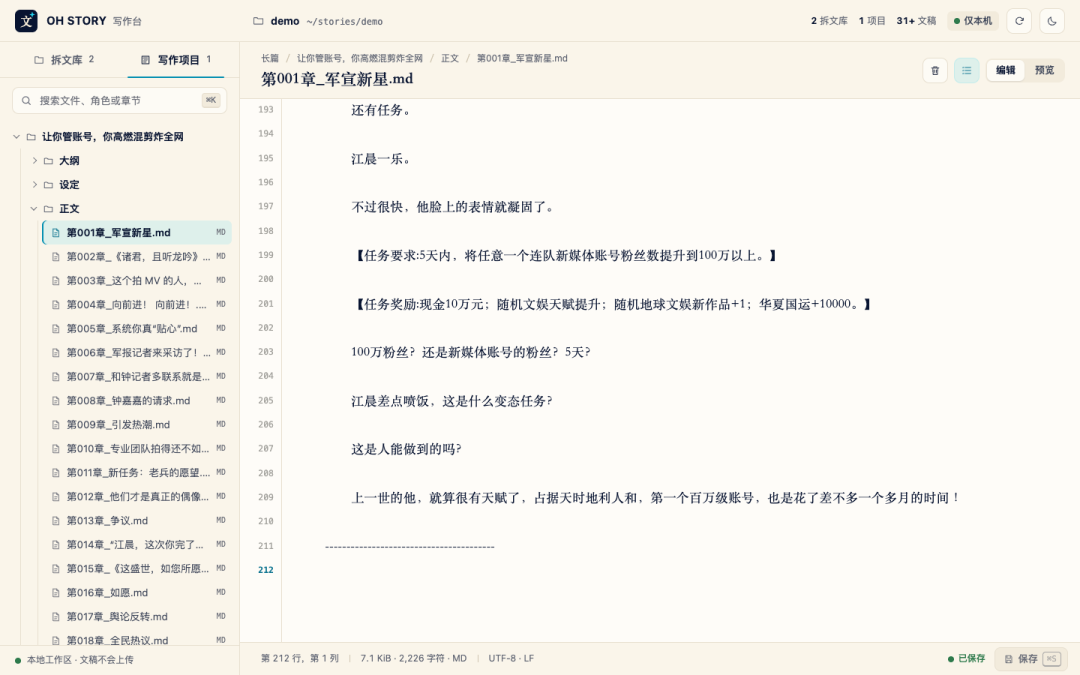Click the 大纲 folder icon
Screen dimensions: 1080x675
pos(48,160)
